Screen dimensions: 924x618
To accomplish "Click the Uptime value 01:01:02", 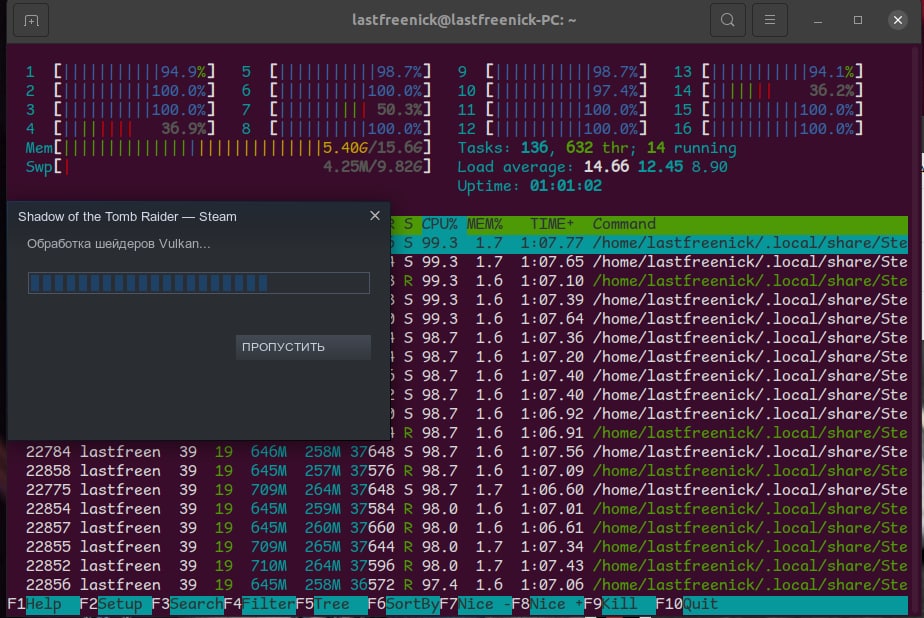I will pos(566,186).
